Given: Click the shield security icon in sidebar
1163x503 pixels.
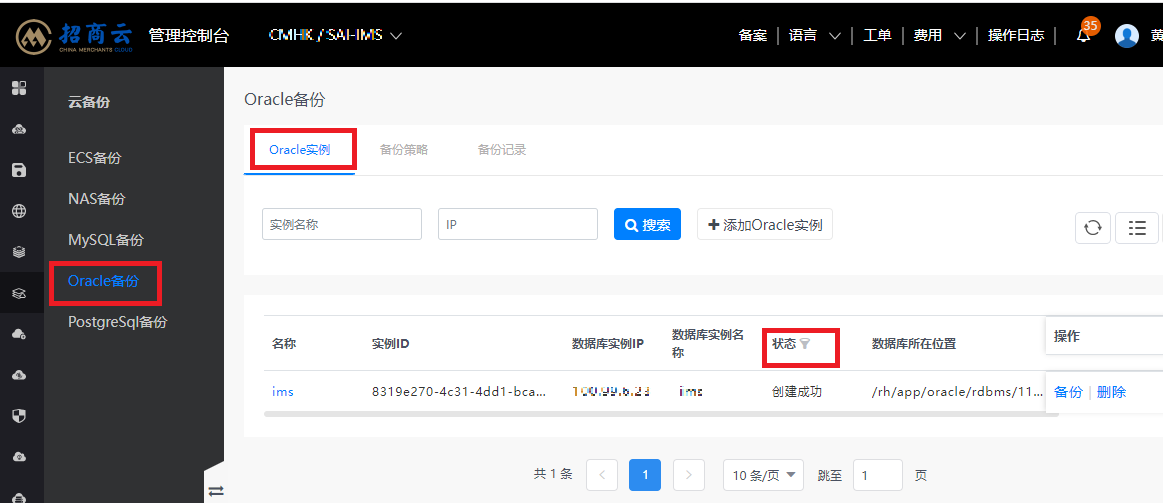Looking at the screenshot, I should (19, 415).
